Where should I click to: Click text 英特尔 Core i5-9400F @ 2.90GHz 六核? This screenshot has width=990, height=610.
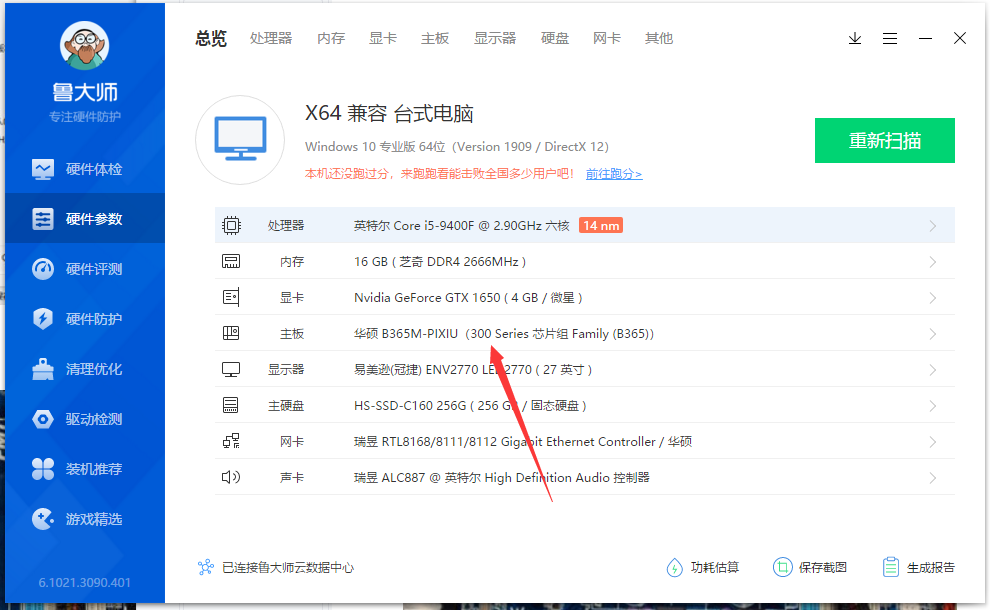coord(462,225)
